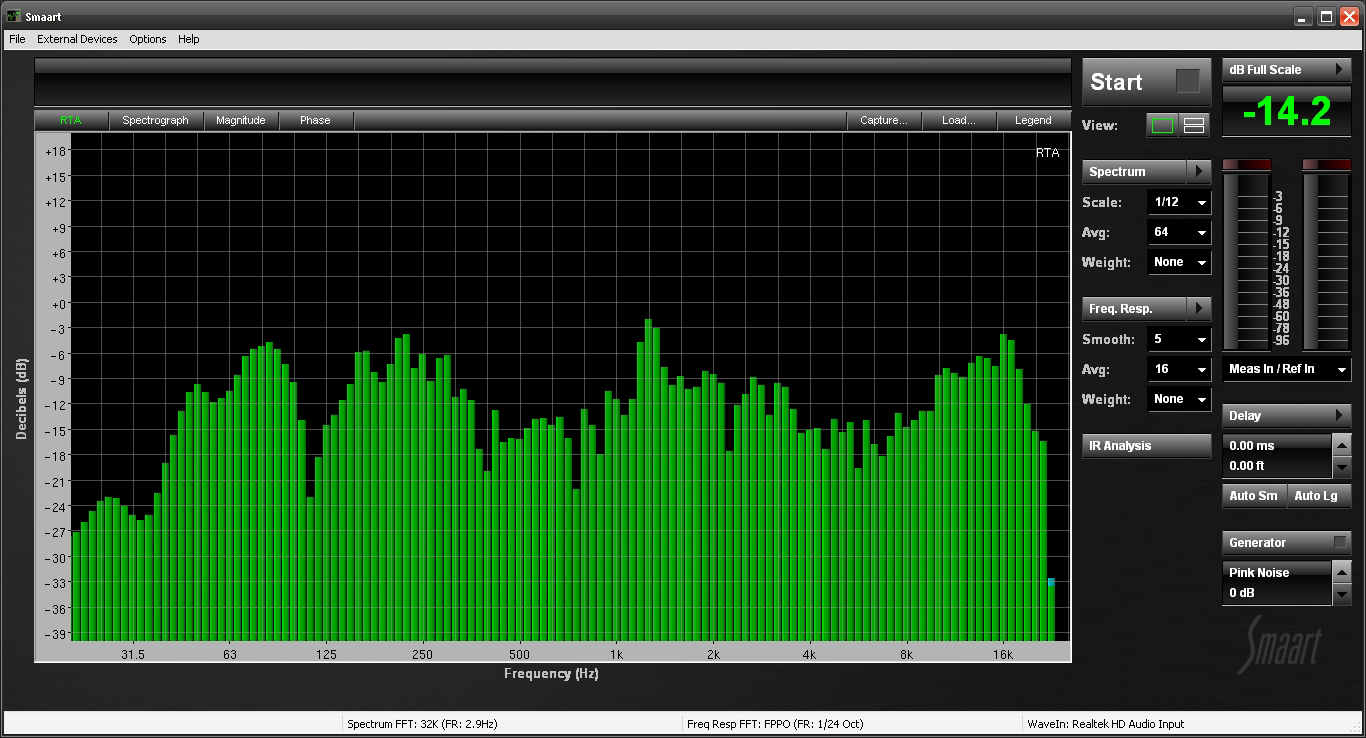Toggle the Generator on/off square

pyautogui.click(x=1340, y=542)
